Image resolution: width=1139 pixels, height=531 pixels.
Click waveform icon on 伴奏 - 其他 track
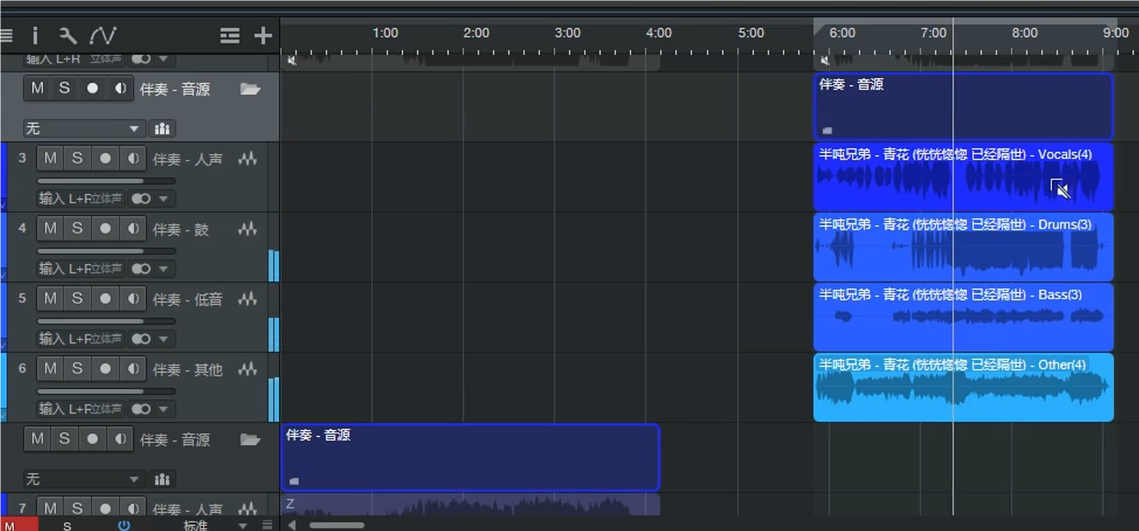pos(247,369)
